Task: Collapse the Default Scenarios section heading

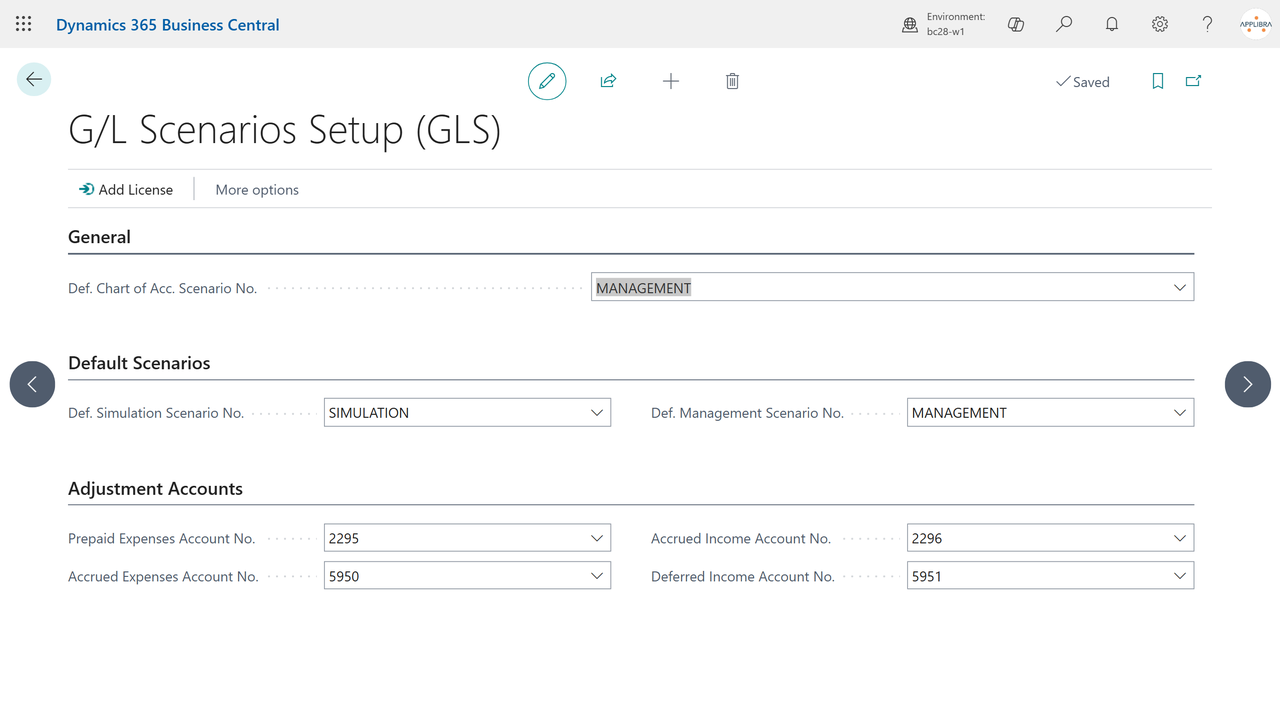Action: click(x=139, y=363)
